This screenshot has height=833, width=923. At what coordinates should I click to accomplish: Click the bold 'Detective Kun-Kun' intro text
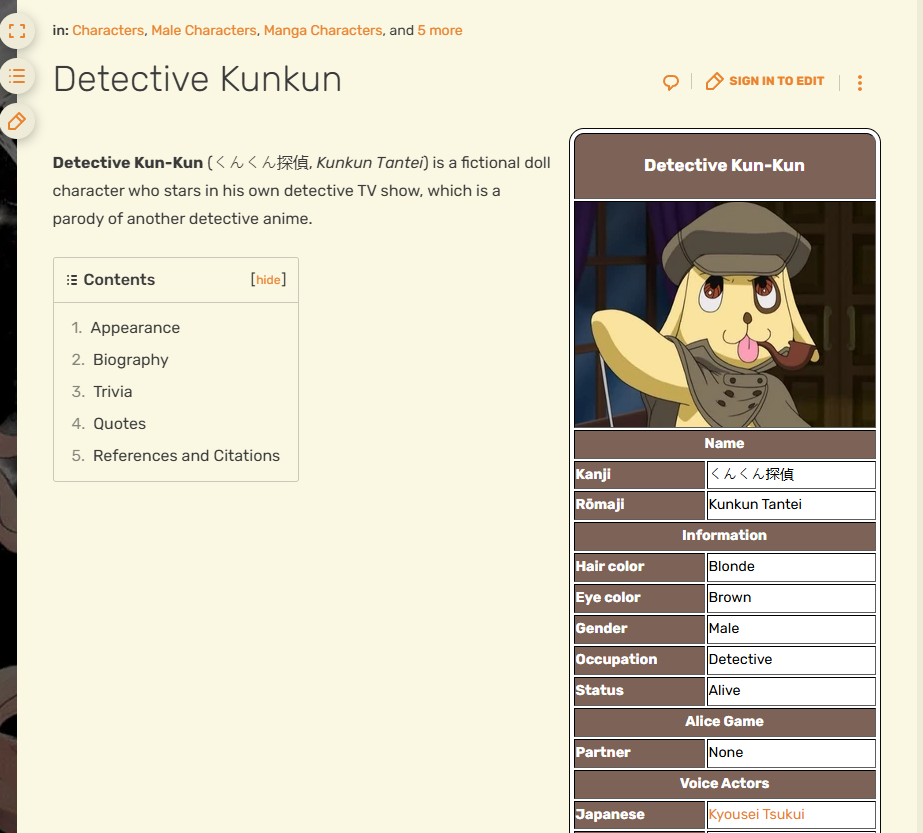(128, 163)
